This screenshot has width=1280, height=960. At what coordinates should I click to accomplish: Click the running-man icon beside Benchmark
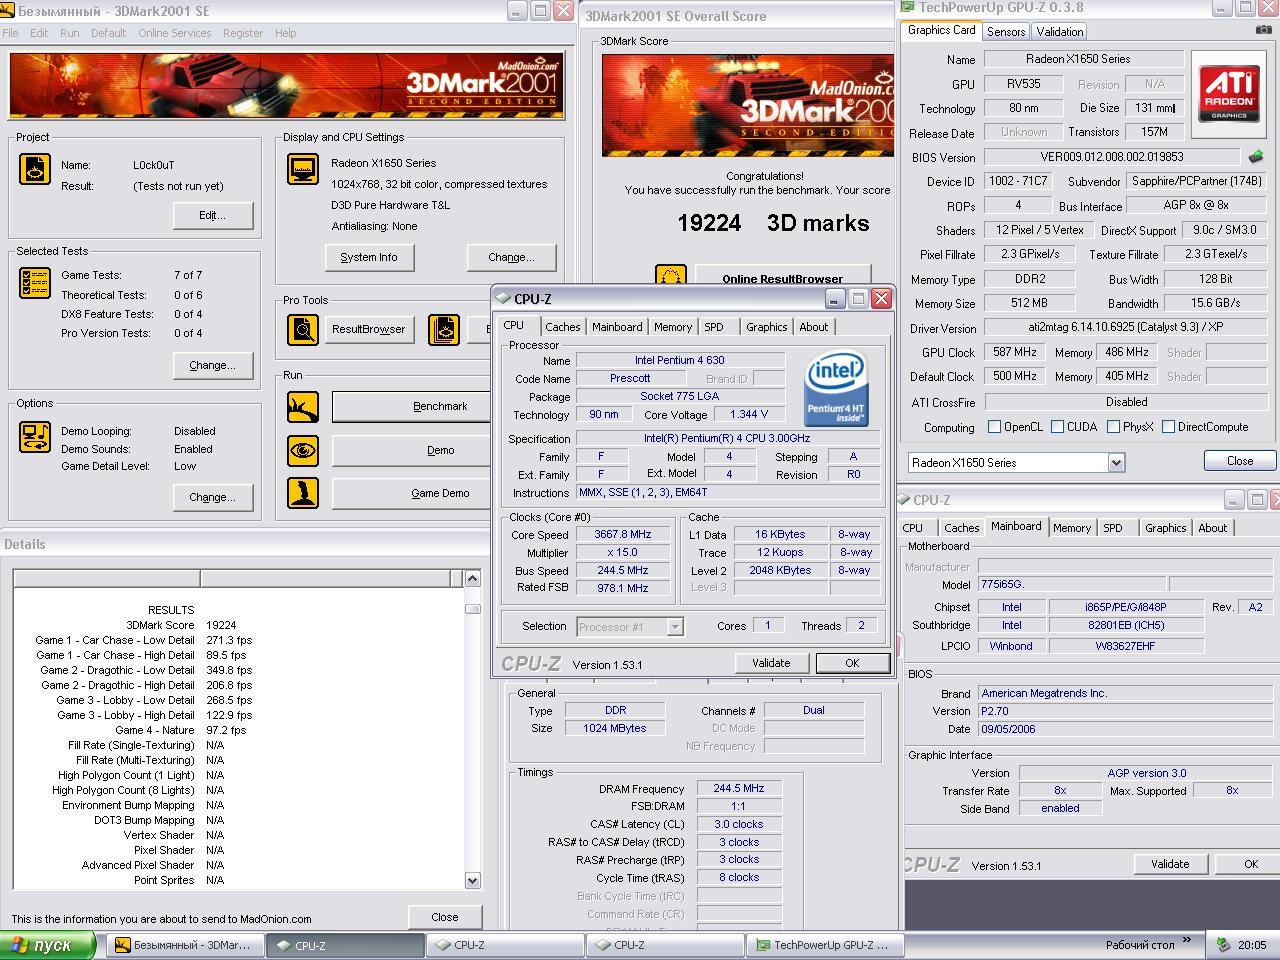coord(303,407)
